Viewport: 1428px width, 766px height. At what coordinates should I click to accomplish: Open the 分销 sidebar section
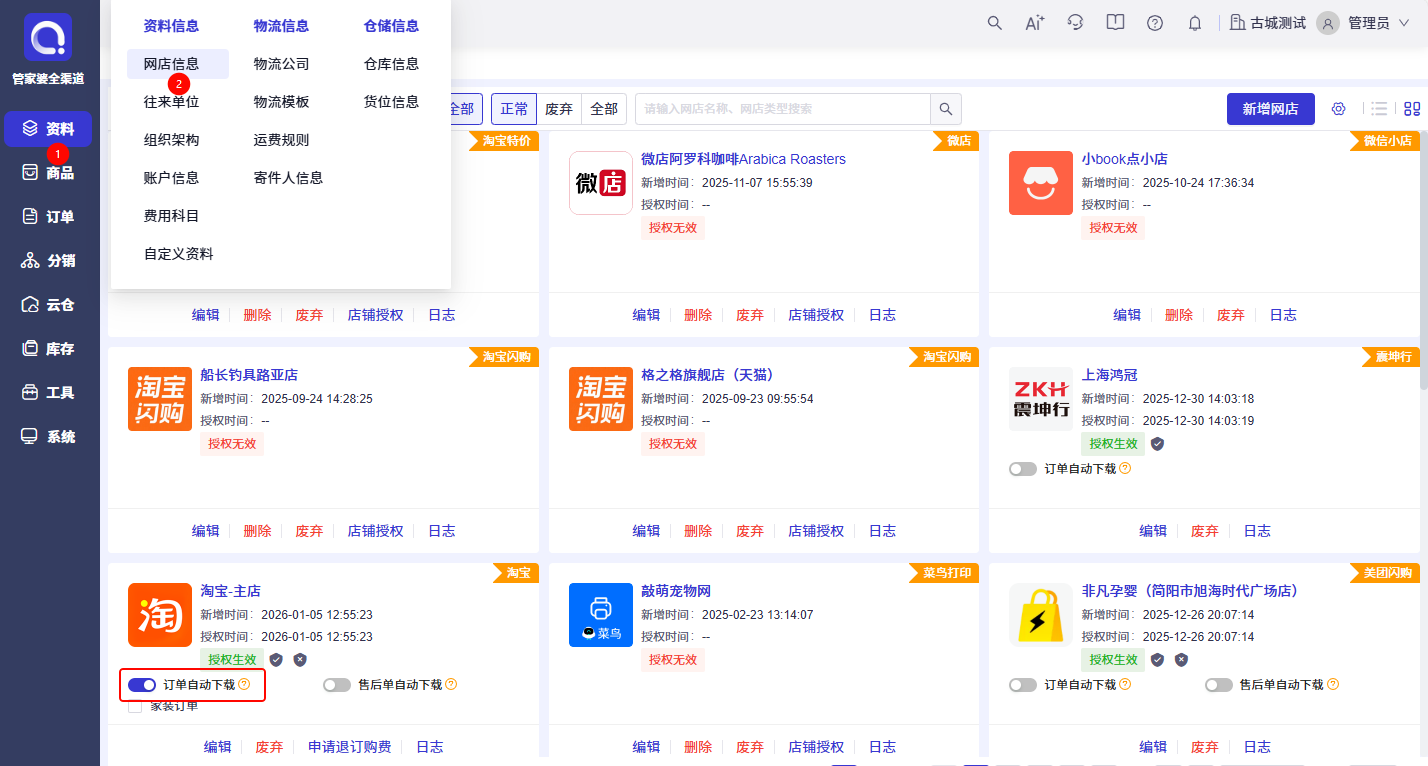(x=48, y=261)
